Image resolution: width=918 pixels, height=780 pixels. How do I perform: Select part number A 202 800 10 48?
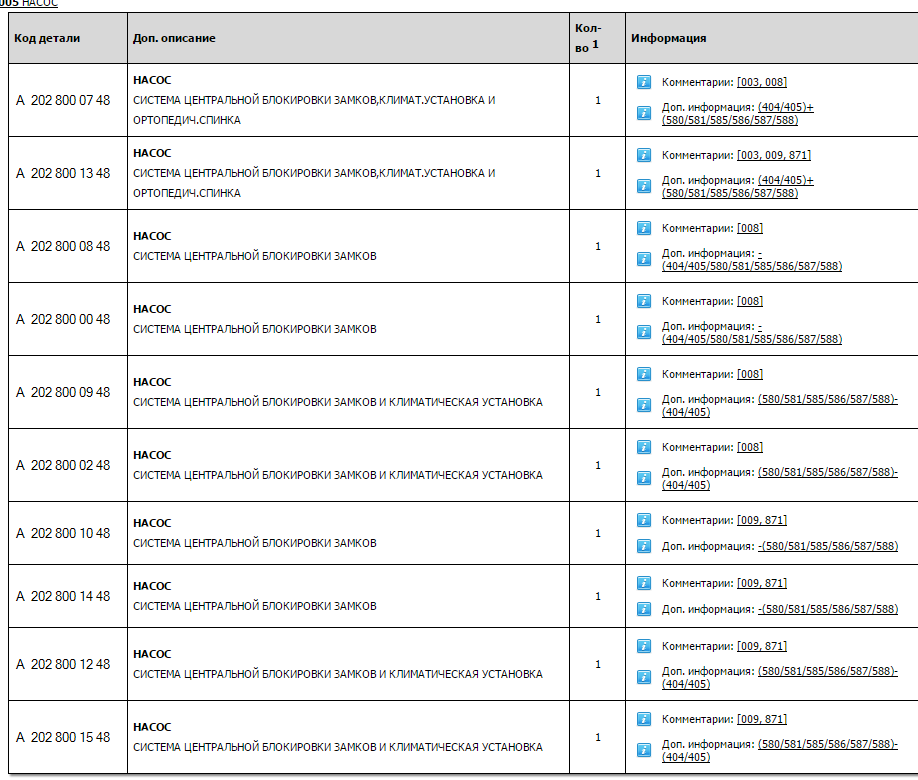[63, 533]
